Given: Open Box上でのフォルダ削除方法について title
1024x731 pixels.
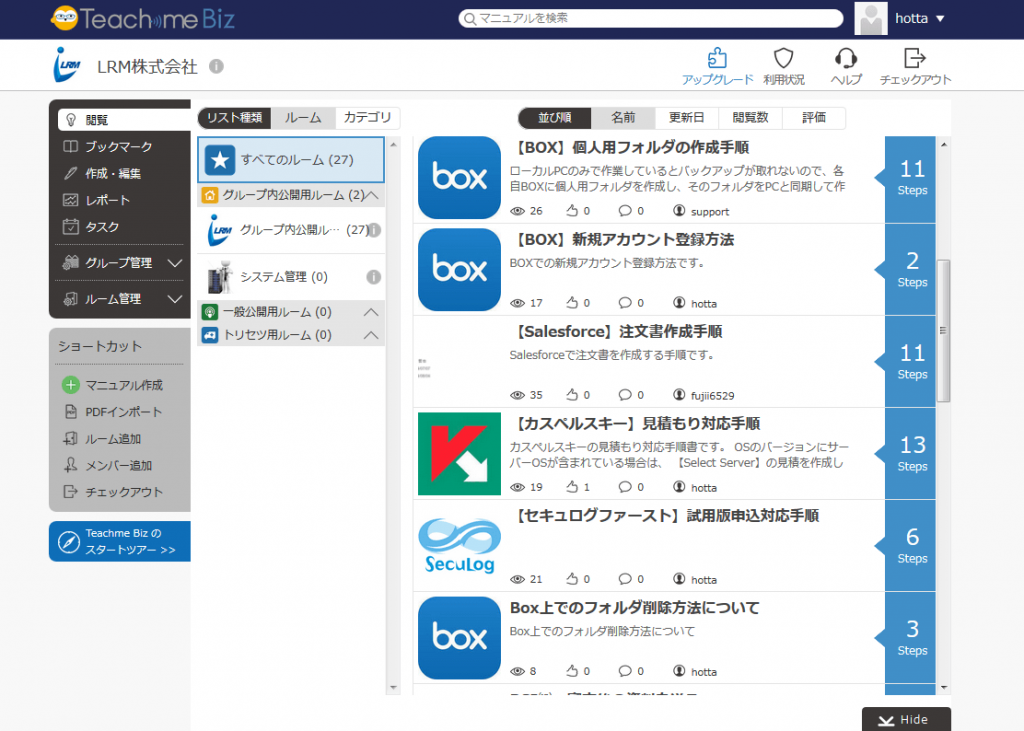Looking at the screenshot, I should click(x=634, y=608).
